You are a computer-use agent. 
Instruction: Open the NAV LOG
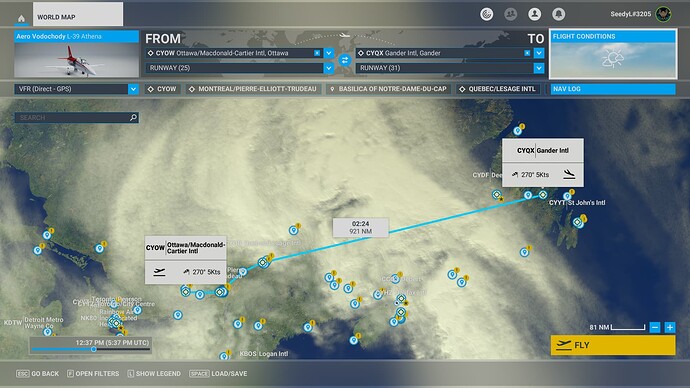pos(613,89)
